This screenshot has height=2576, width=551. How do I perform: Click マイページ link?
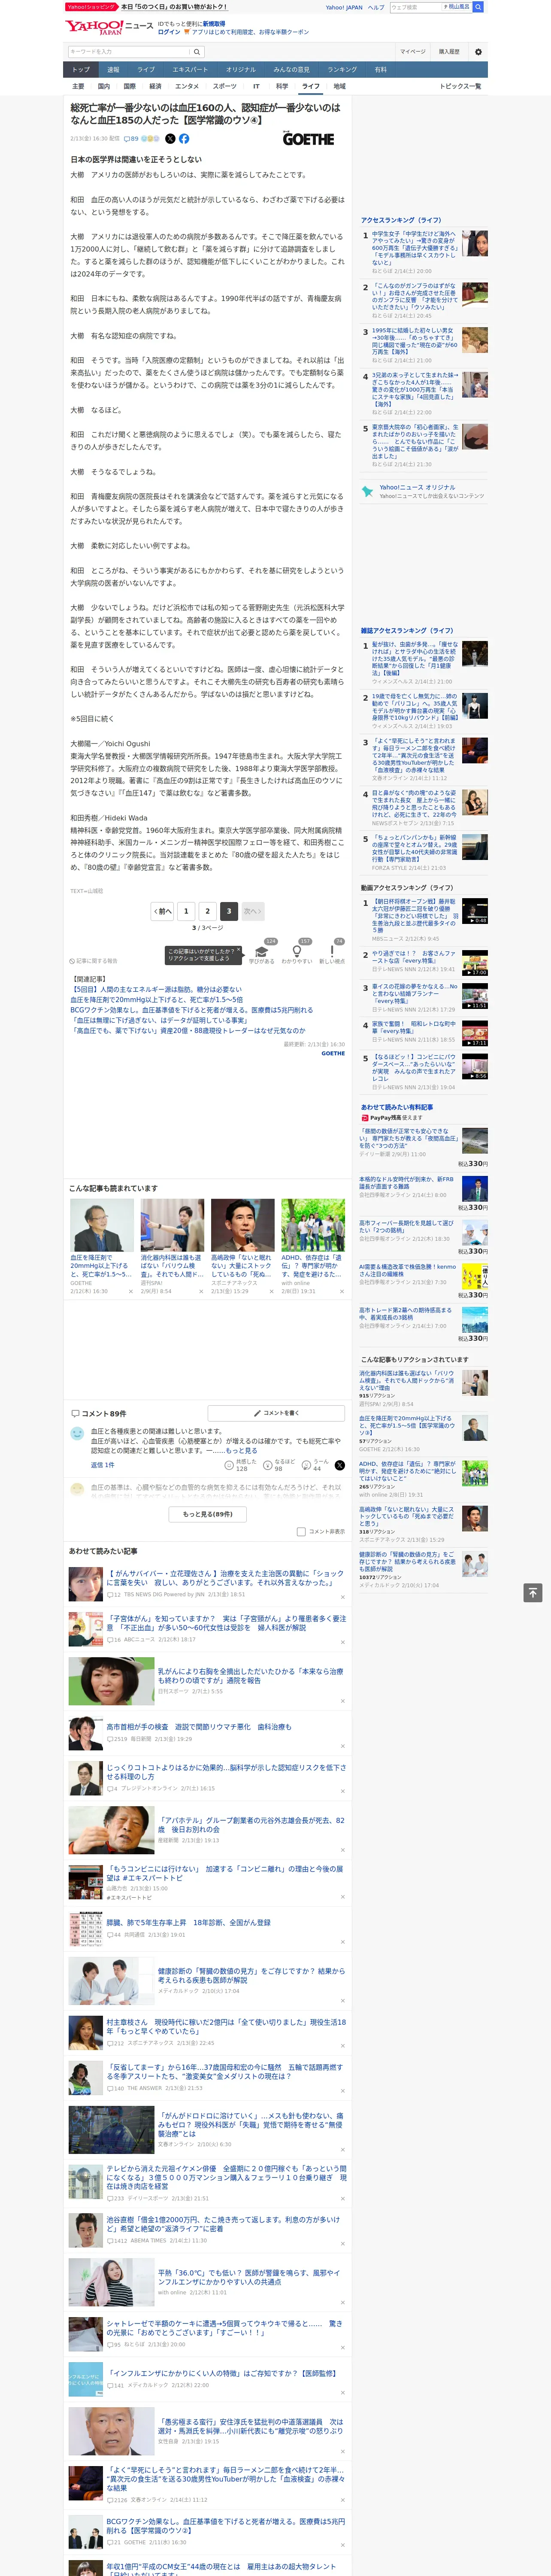click(413, 52)
